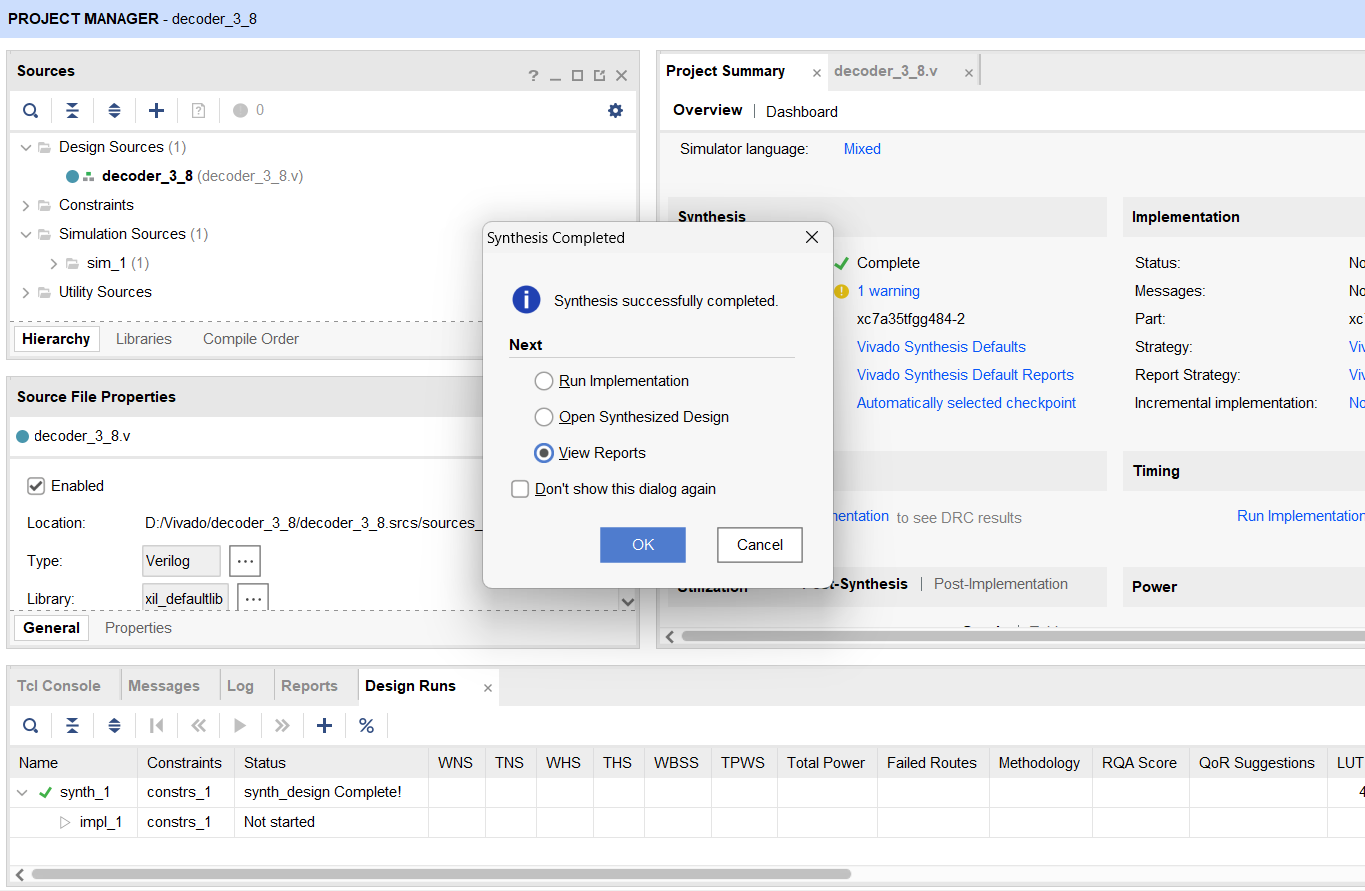
Task: Browse file Type with ellipsis button
Action: tap(245, 561)
